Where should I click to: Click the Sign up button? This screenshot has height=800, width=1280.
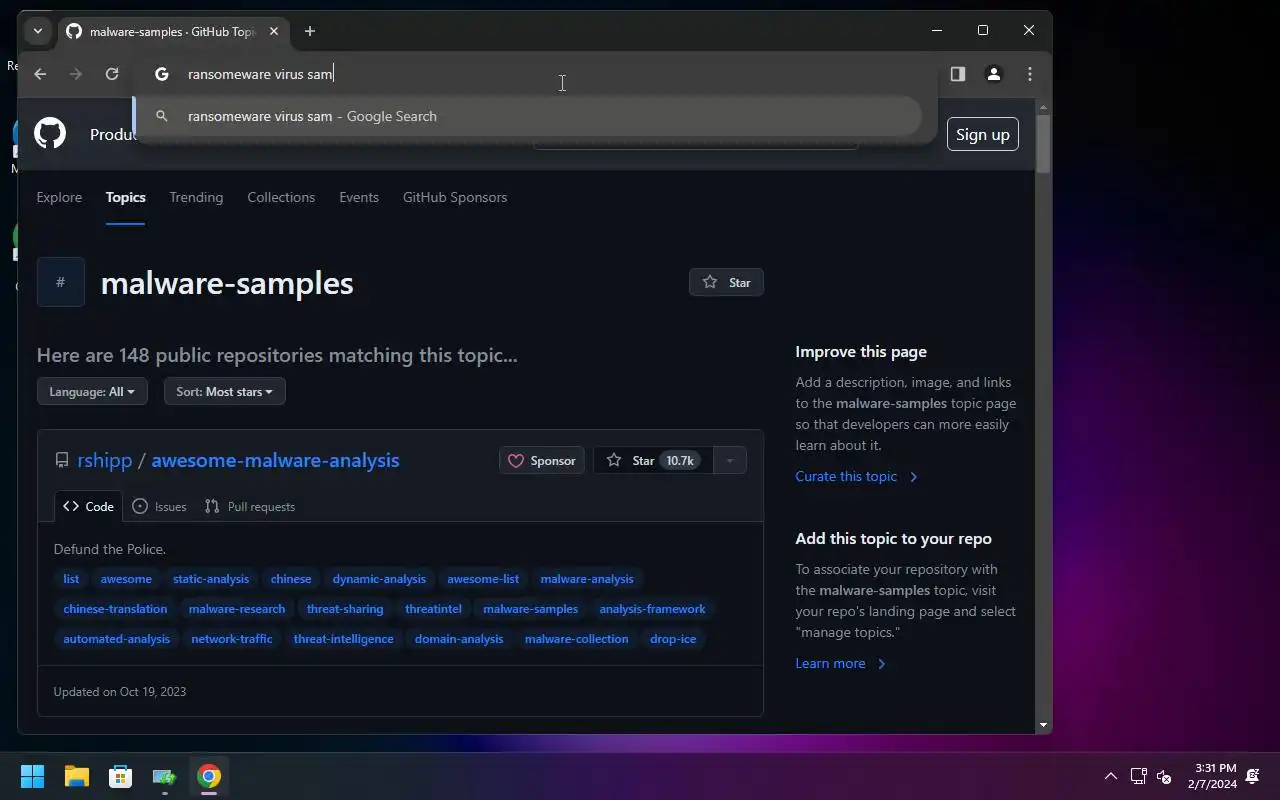pyautogui.click(x=983, y=134)
